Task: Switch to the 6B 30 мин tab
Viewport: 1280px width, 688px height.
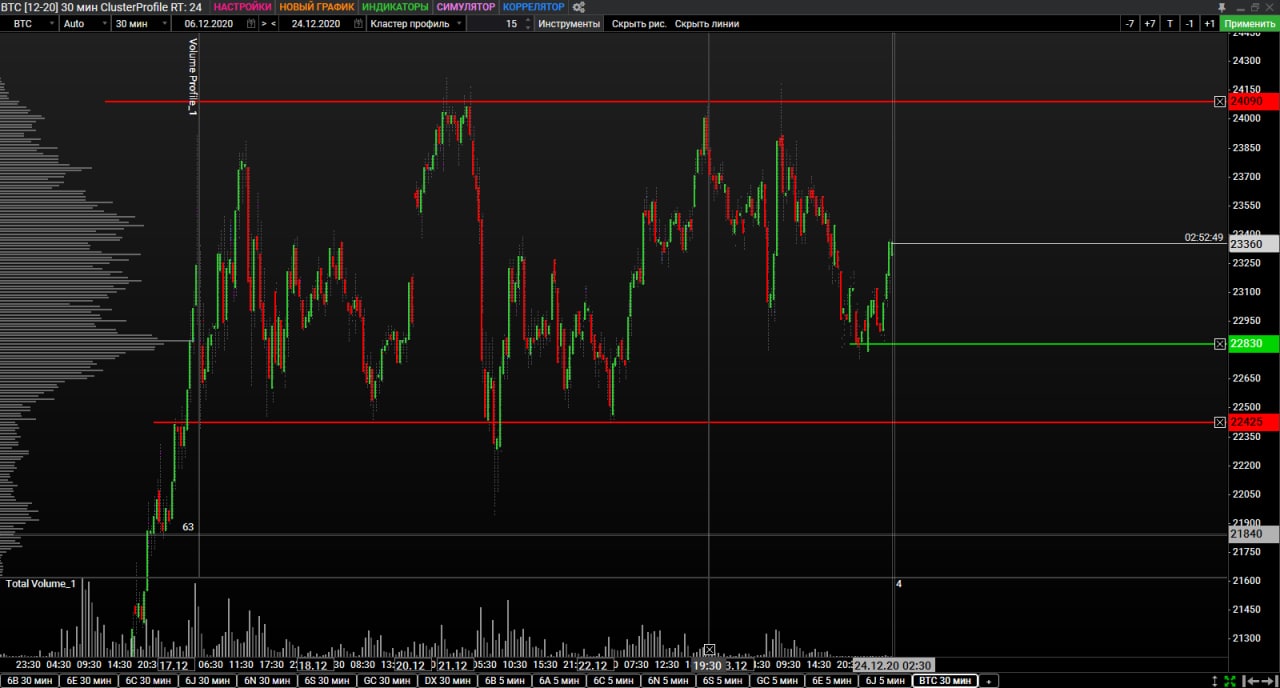Action: click(29, 681)
